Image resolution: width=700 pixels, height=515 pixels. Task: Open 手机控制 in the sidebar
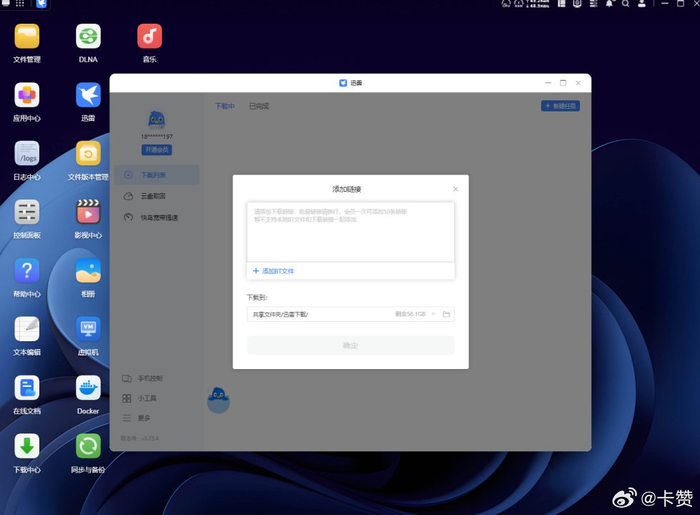[x=143, y=378]
